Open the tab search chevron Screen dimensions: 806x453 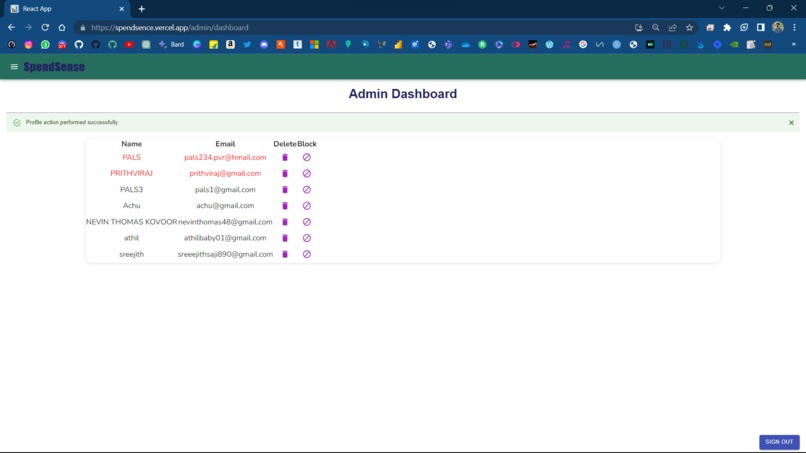tap(722, 8)
